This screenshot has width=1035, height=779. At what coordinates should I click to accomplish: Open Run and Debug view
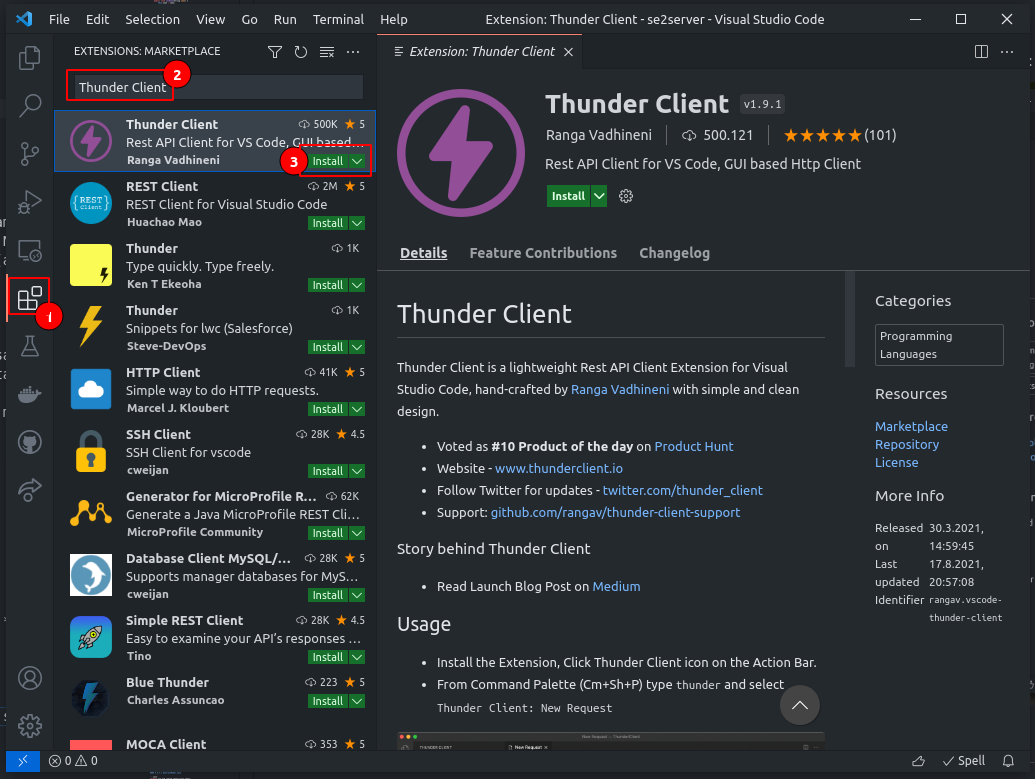(29, 202)
